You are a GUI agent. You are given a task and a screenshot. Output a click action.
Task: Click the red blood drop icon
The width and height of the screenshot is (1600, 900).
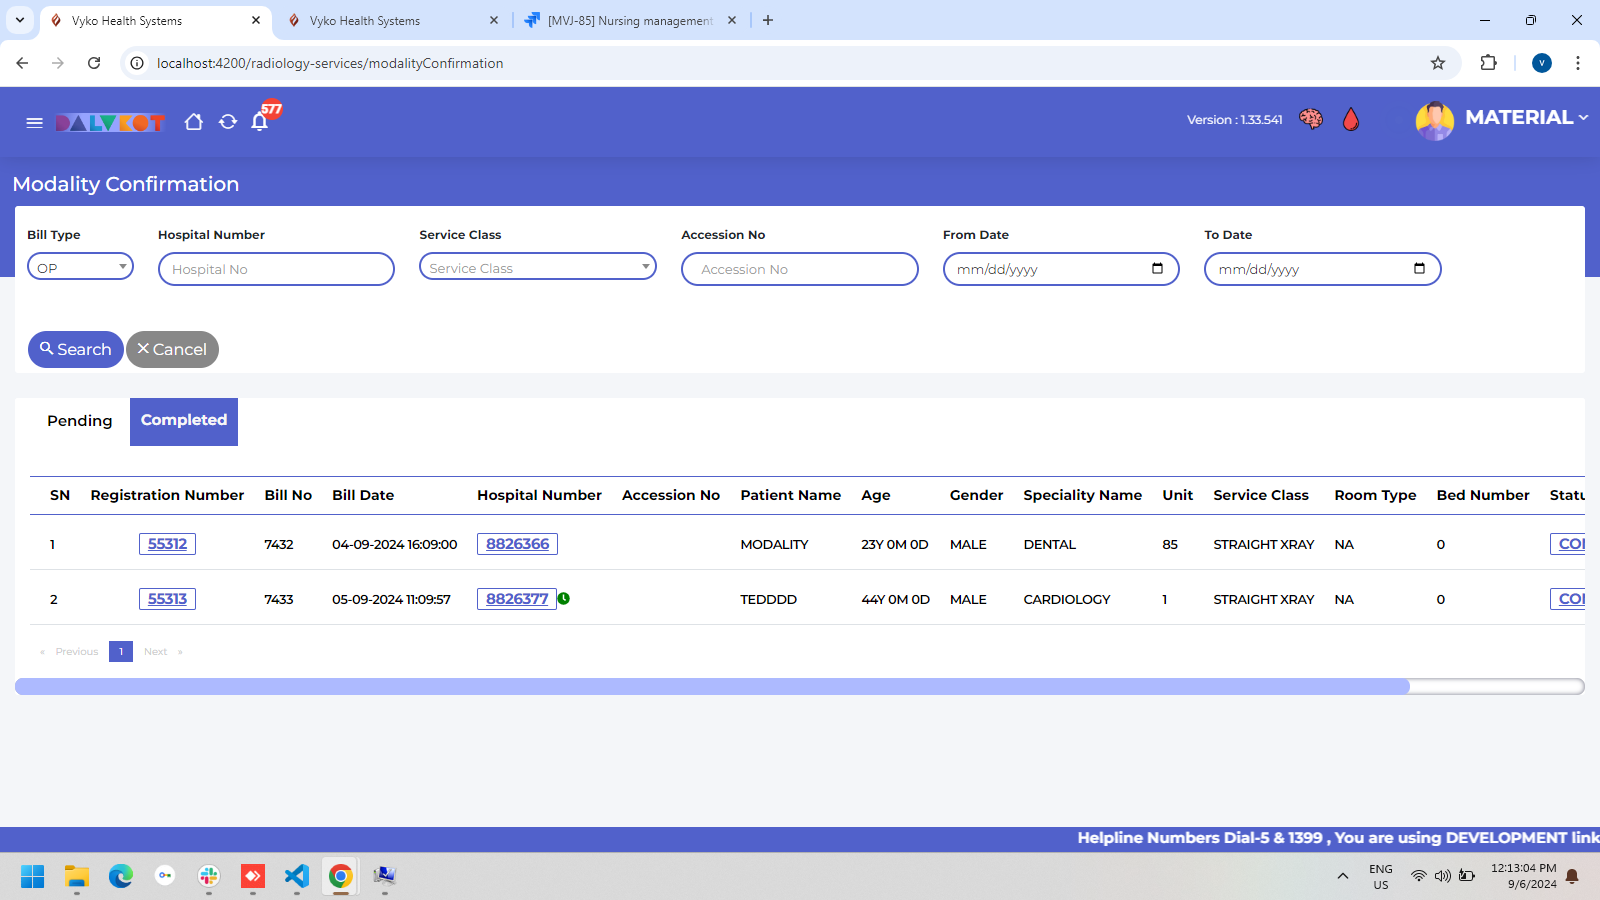(1351, 120)
